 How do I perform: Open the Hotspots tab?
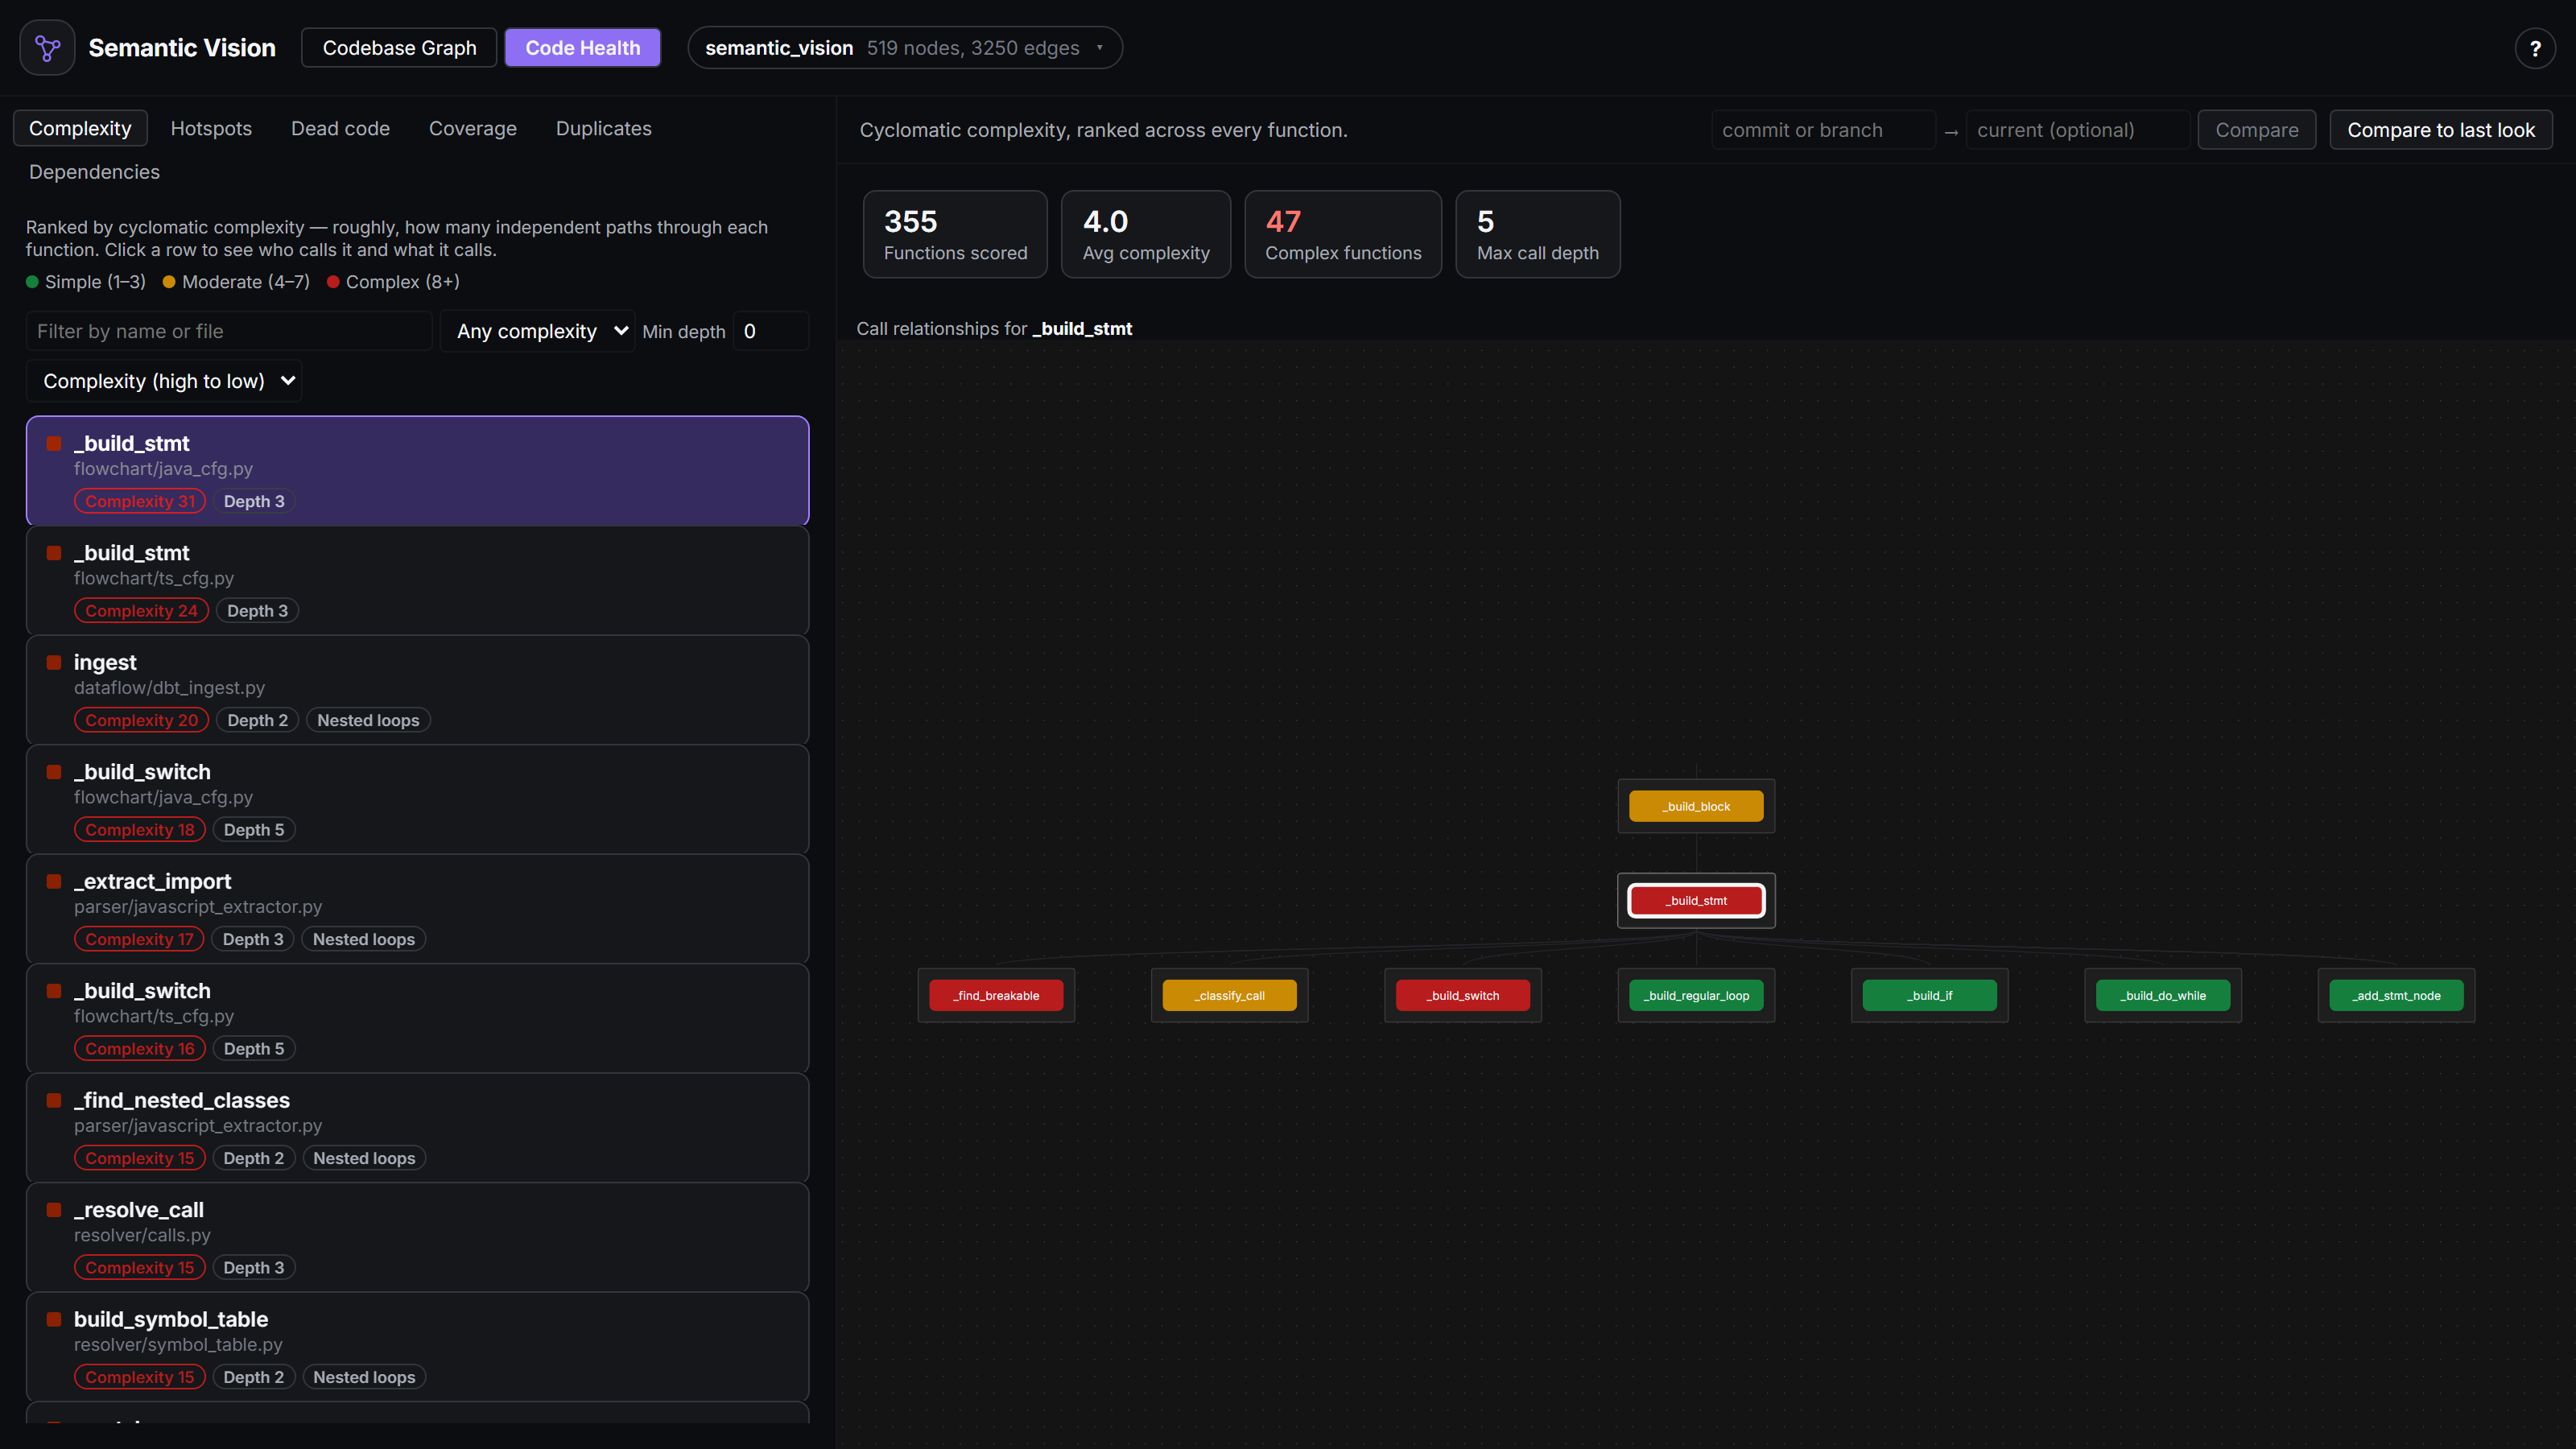[211, 129]
